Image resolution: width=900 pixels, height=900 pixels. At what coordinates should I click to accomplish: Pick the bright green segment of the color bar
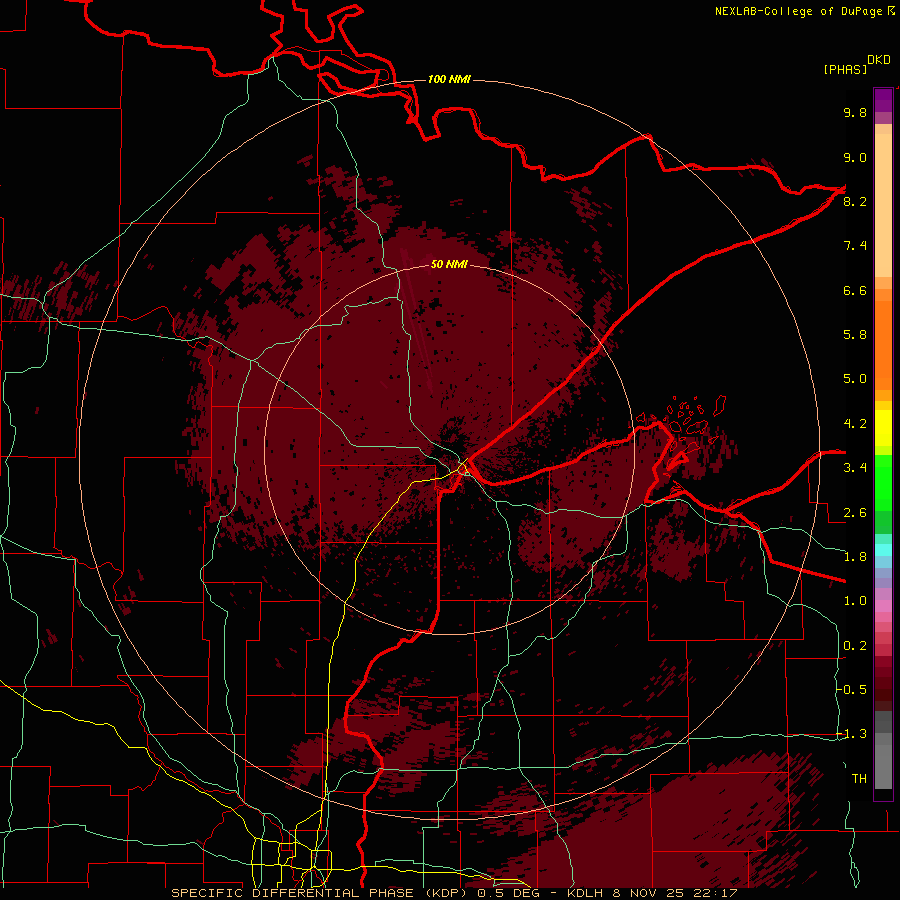point(883,482)
